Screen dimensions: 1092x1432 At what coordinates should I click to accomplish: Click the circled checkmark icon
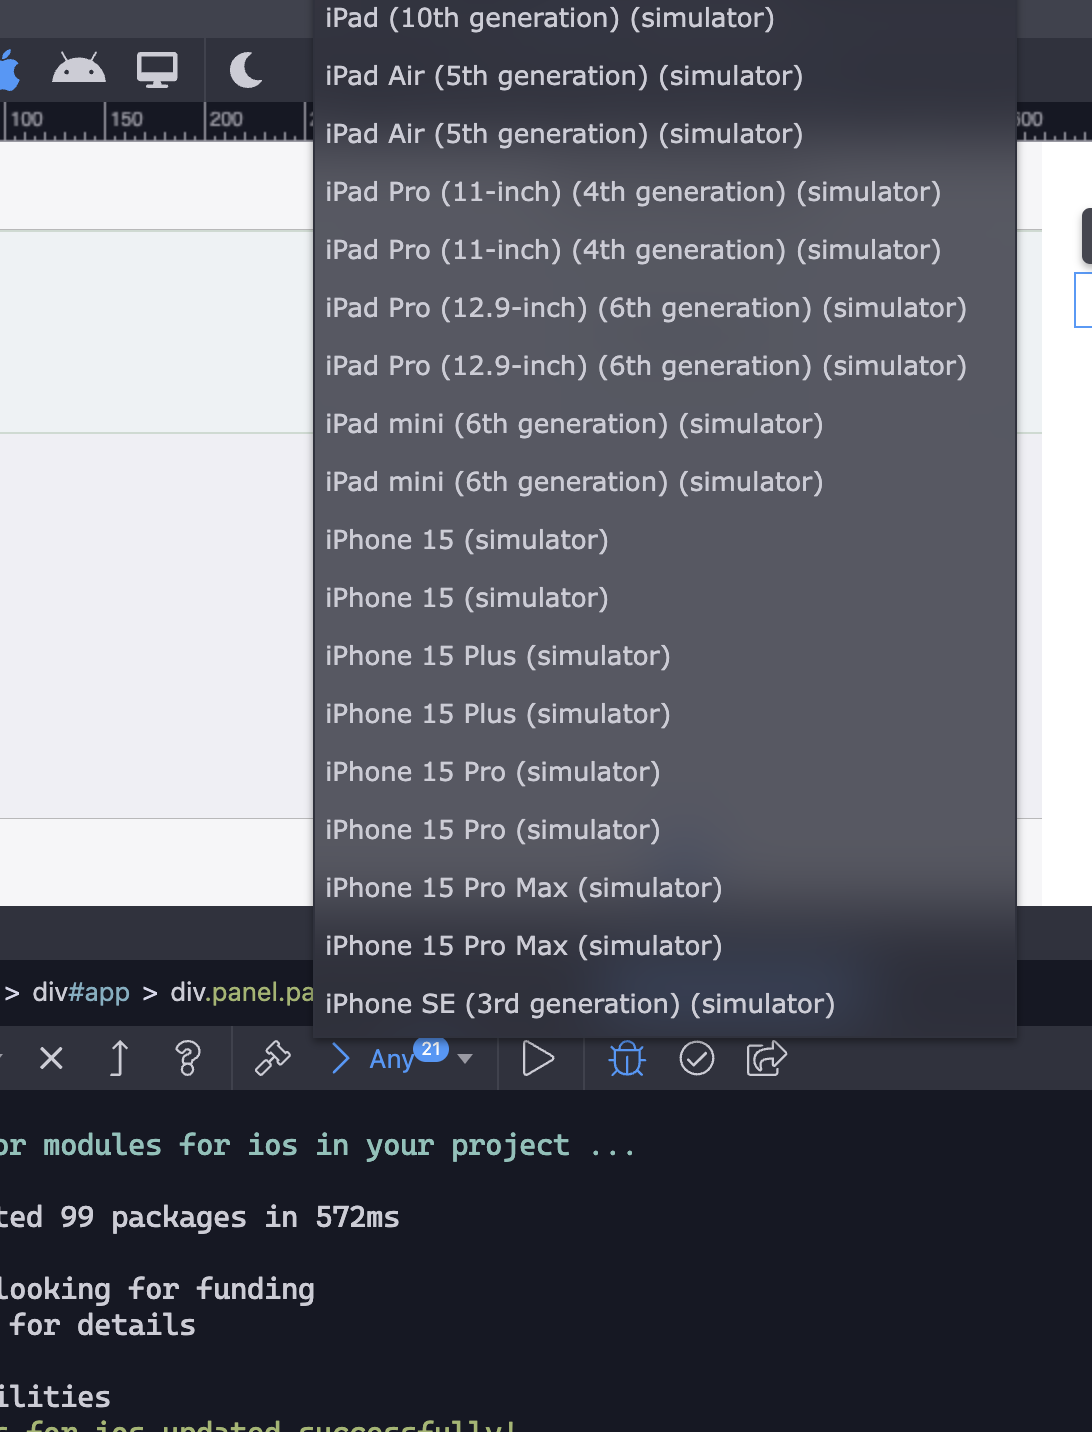[697, 1058]
